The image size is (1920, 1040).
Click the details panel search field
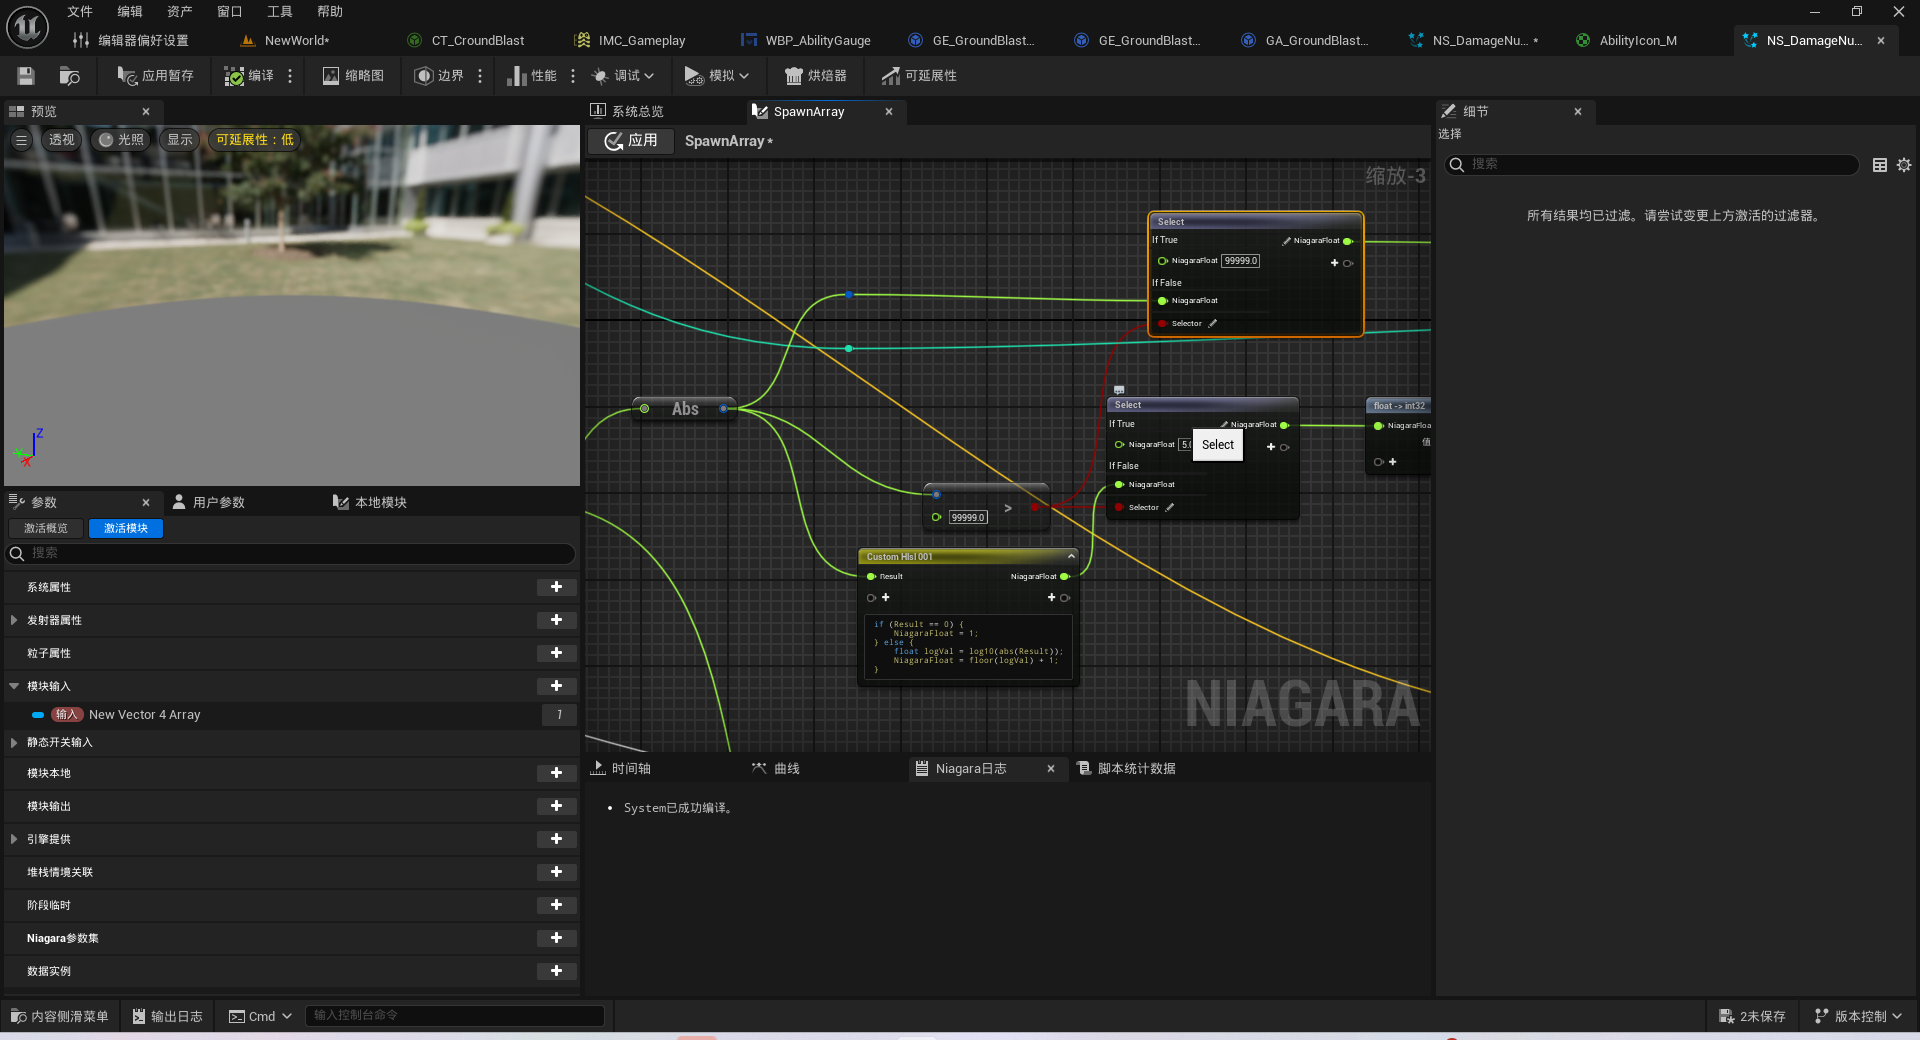[x=1651, y=165]
